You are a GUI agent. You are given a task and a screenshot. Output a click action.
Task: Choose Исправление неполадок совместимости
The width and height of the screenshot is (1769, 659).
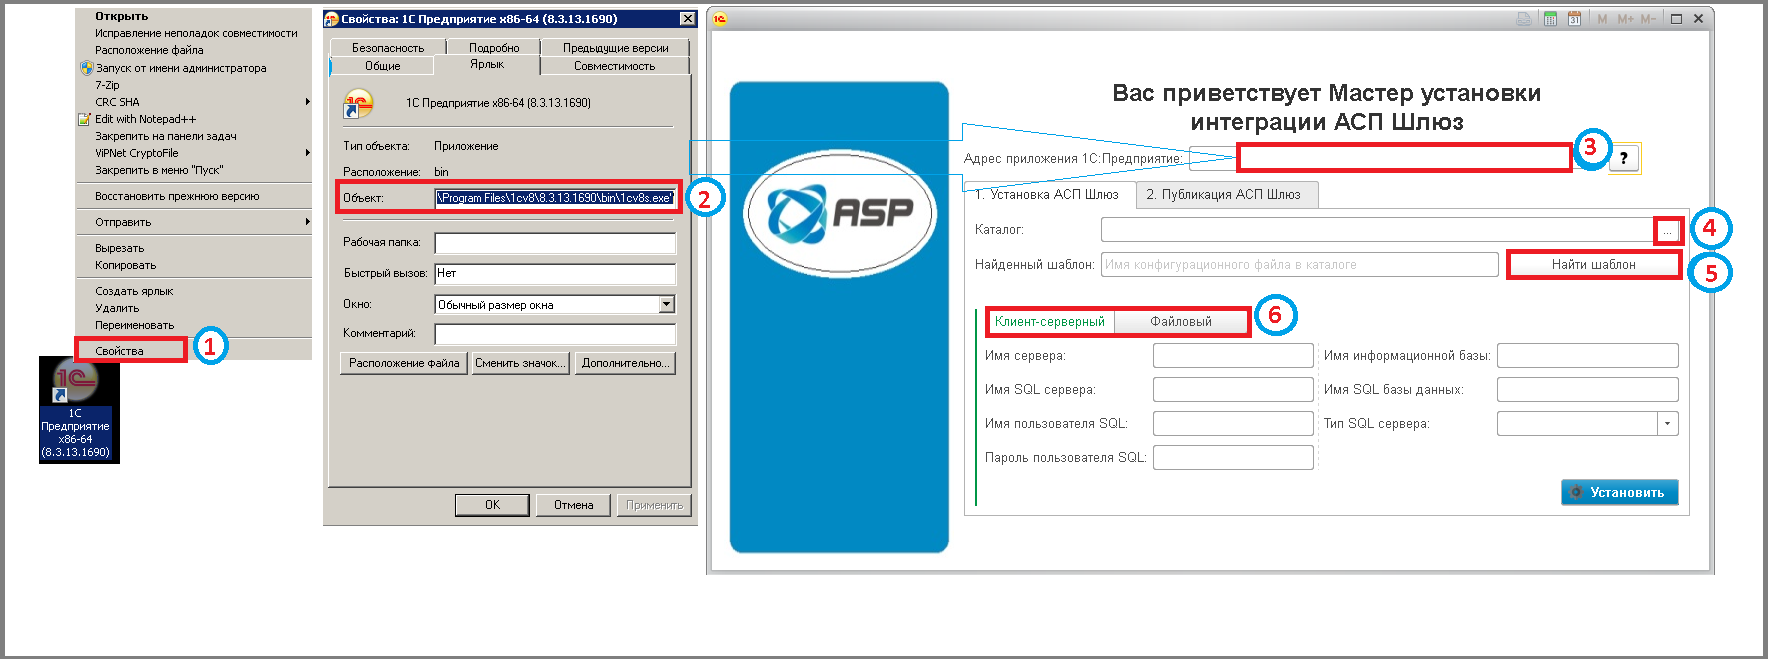(196, 33)
